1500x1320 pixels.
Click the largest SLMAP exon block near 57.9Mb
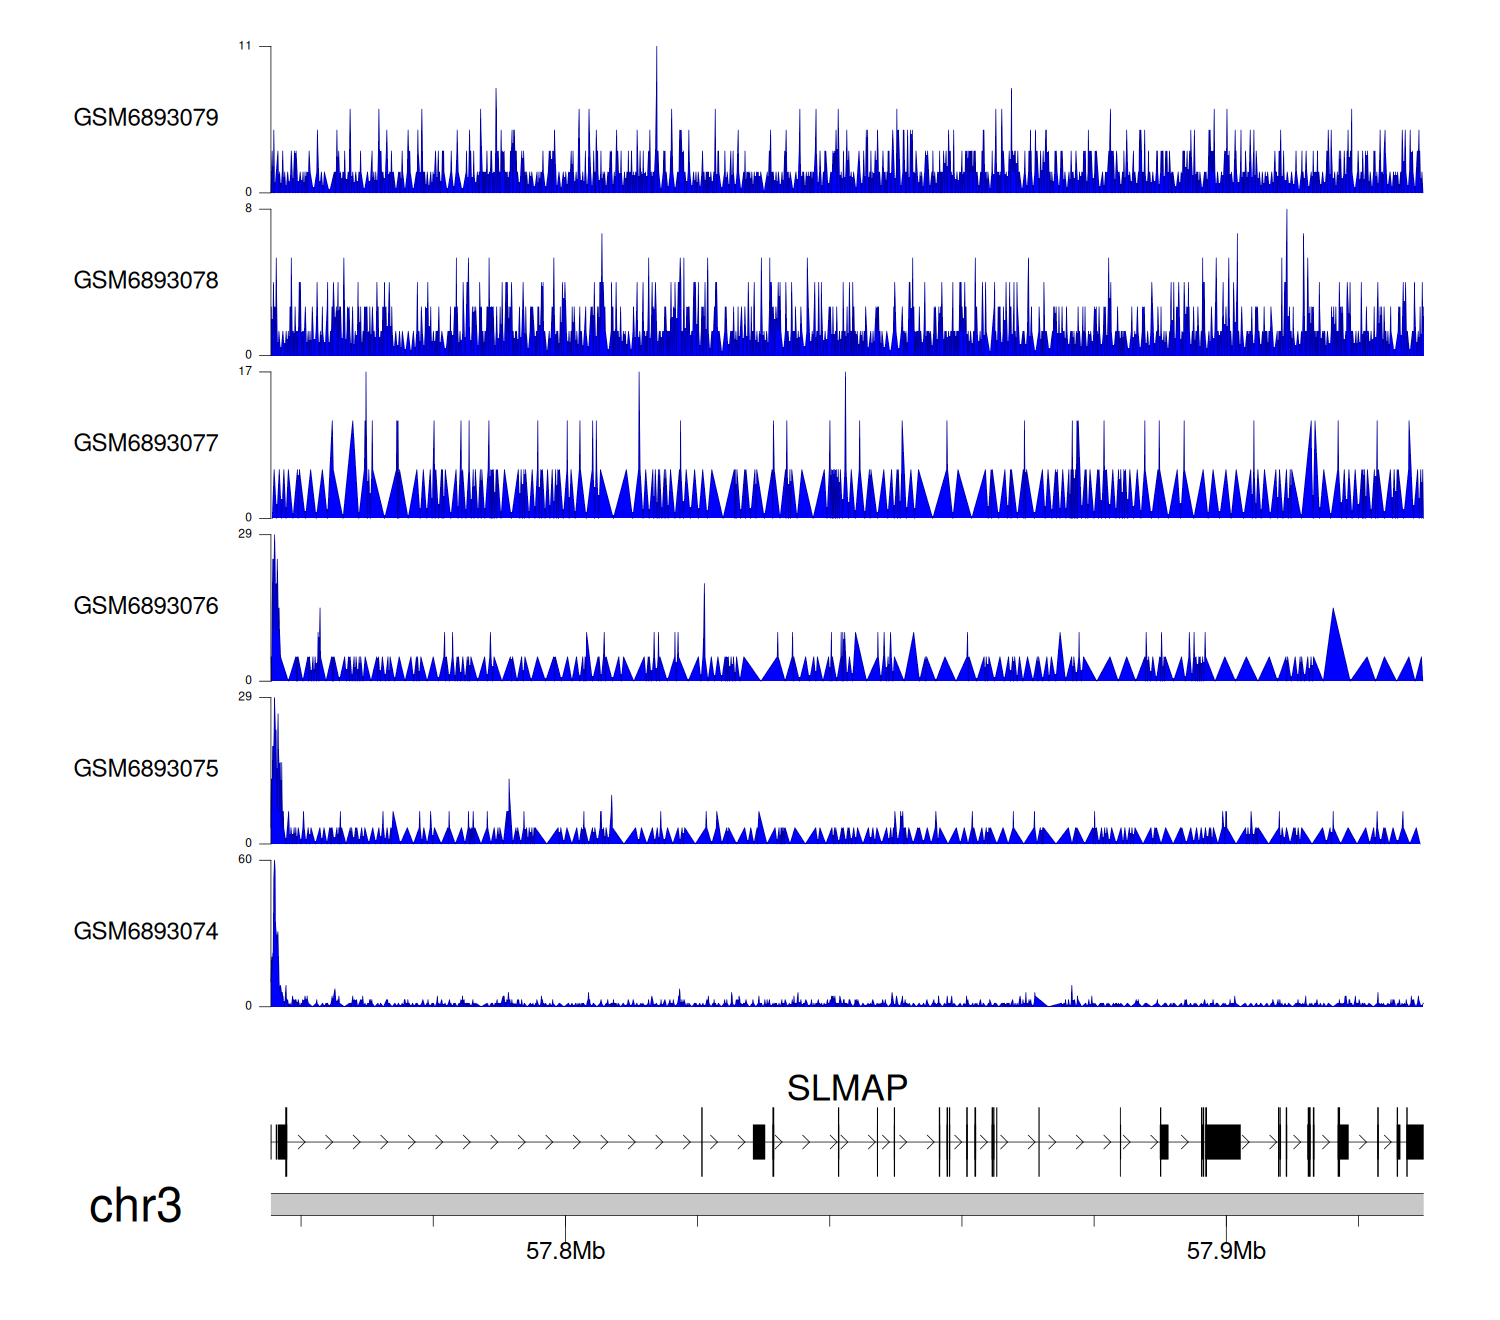(x=1222, y=1142)
